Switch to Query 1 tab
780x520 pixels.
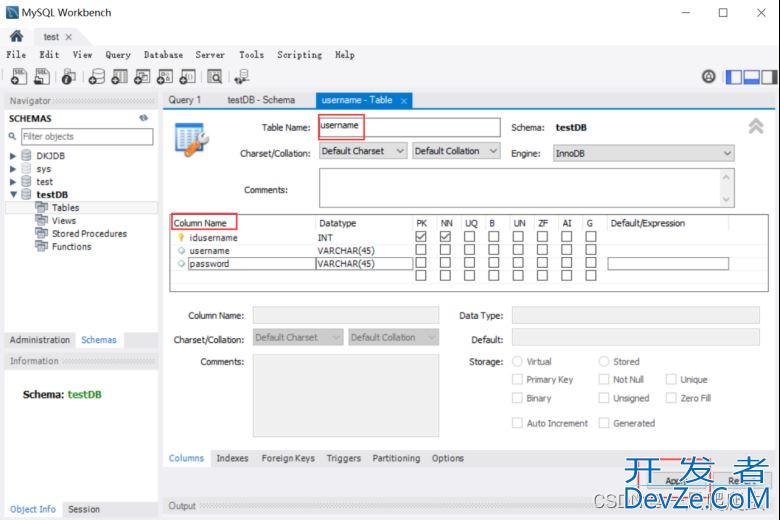[185, 100]
